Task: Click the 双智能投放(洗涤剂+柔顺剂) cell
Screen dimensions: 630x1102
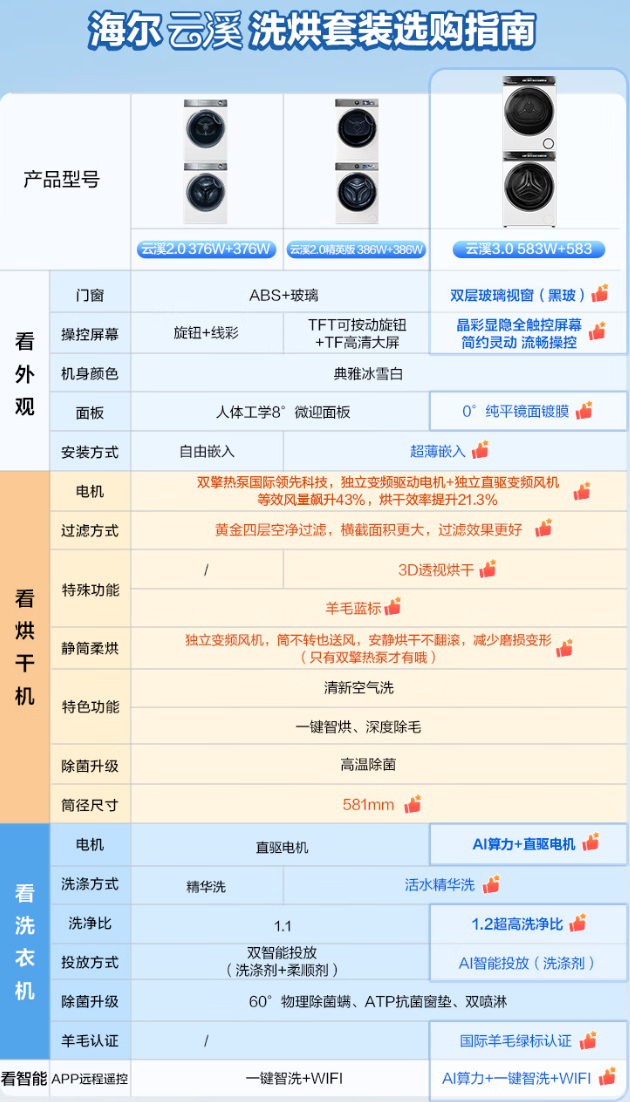Action: coord(283,961)
